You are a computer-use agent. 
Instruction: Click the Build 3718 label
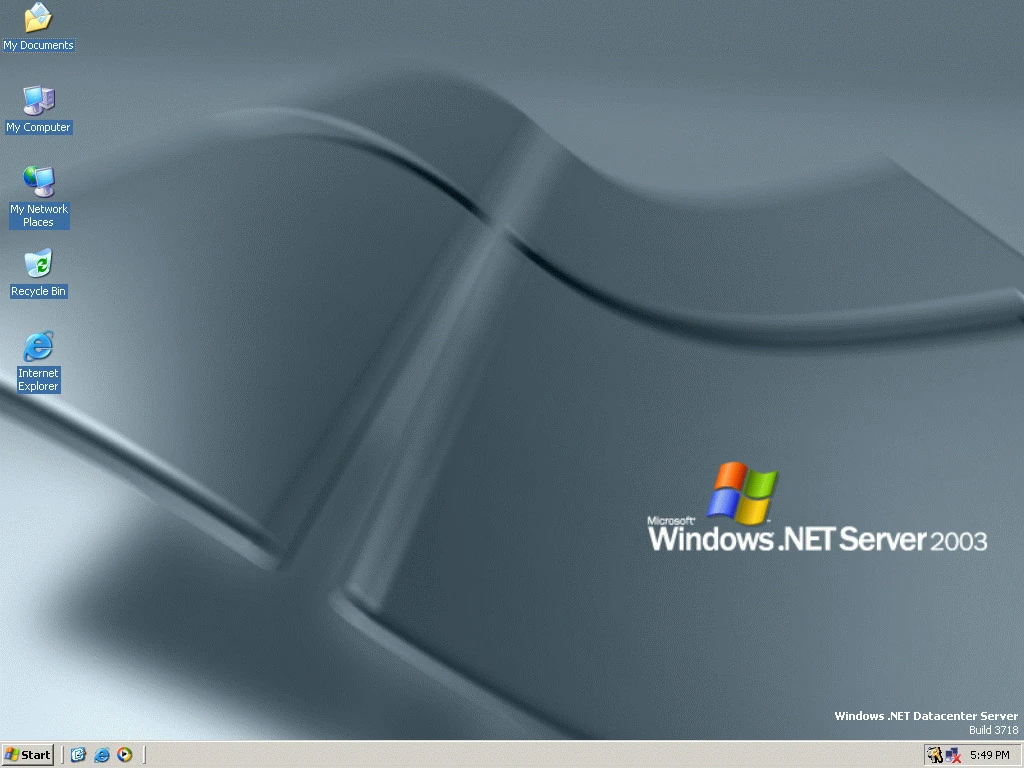point(991,729)
